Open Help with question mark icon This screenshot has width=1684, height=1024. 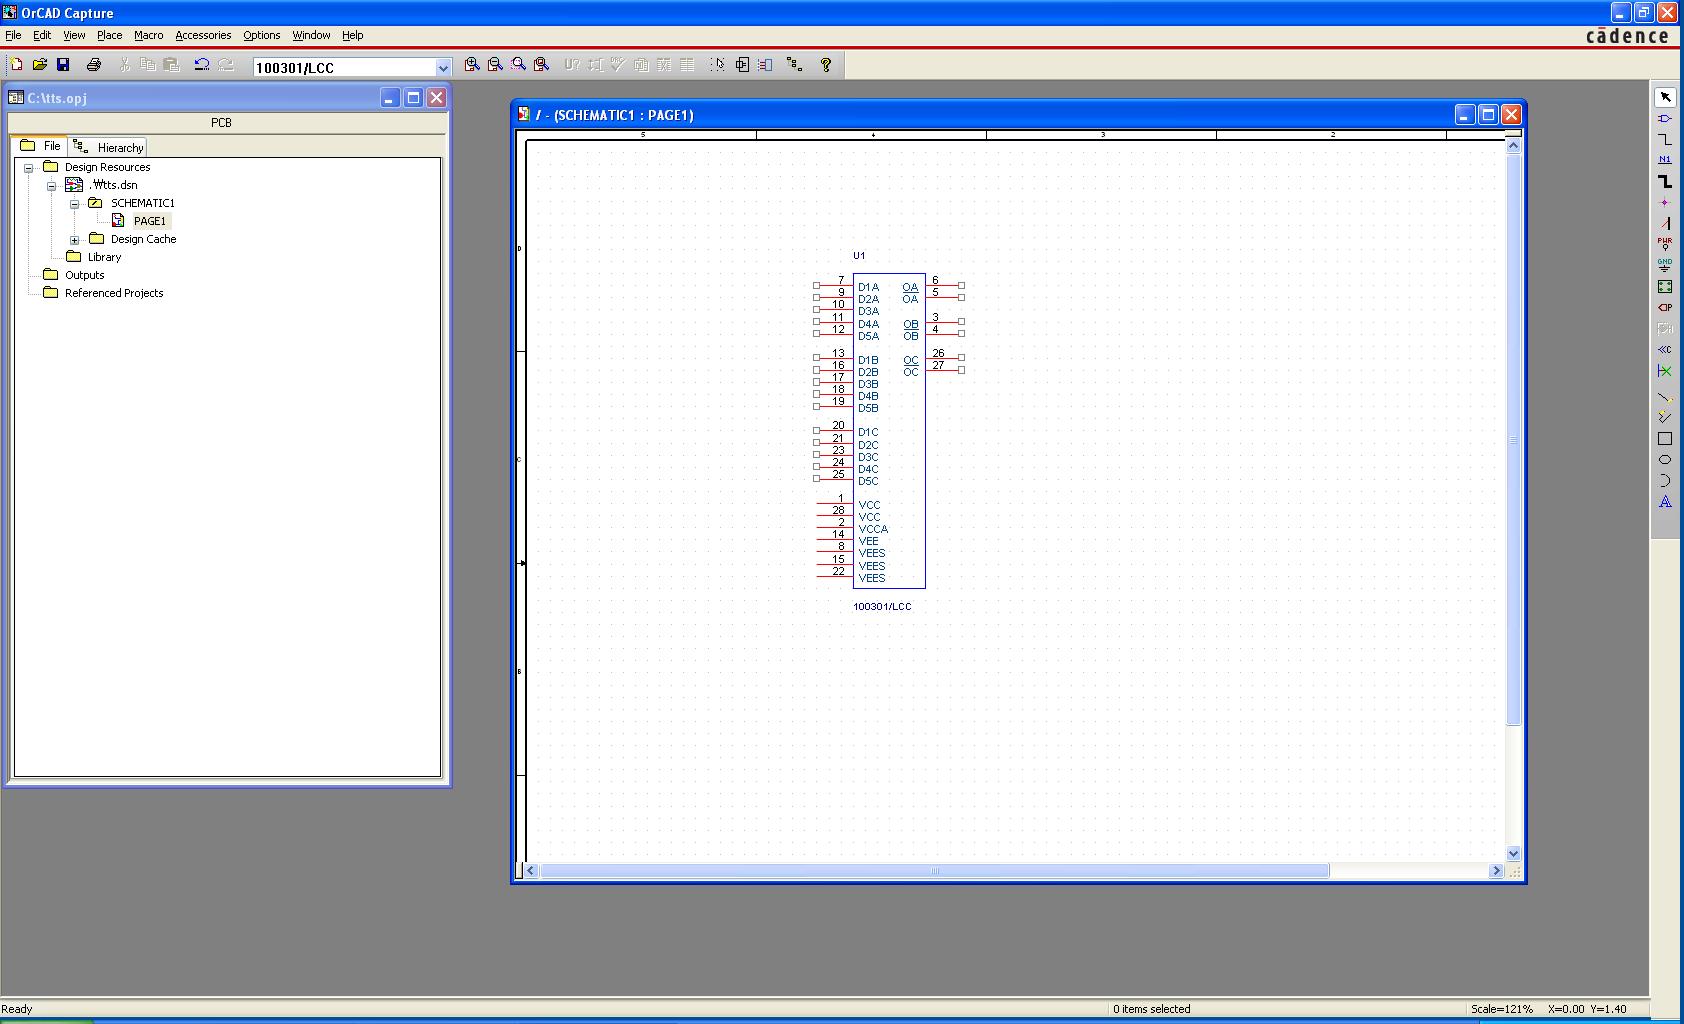click(x=826, y=65)
